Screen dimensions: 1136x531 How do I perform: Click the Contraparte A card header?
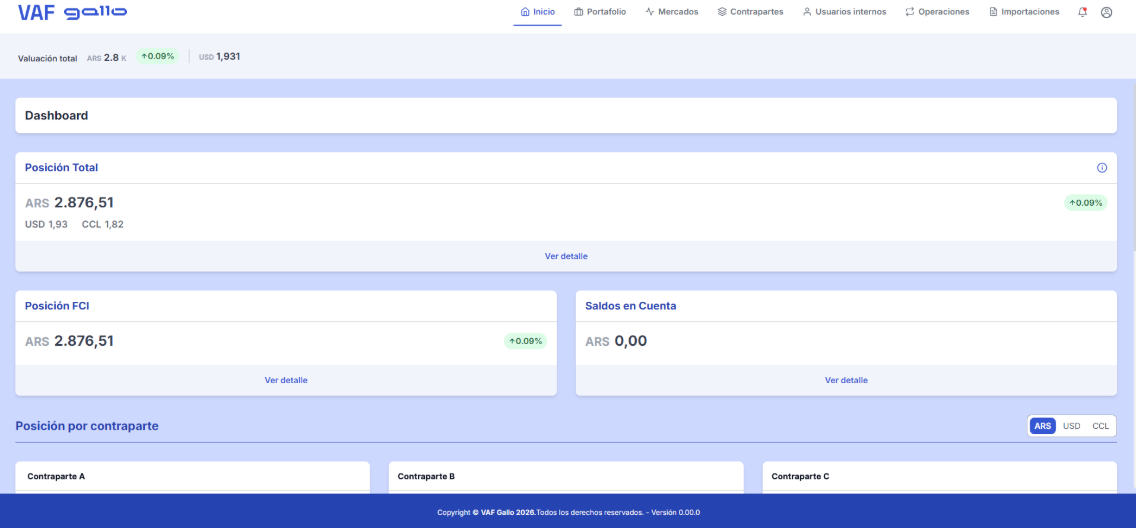[193, 477]
